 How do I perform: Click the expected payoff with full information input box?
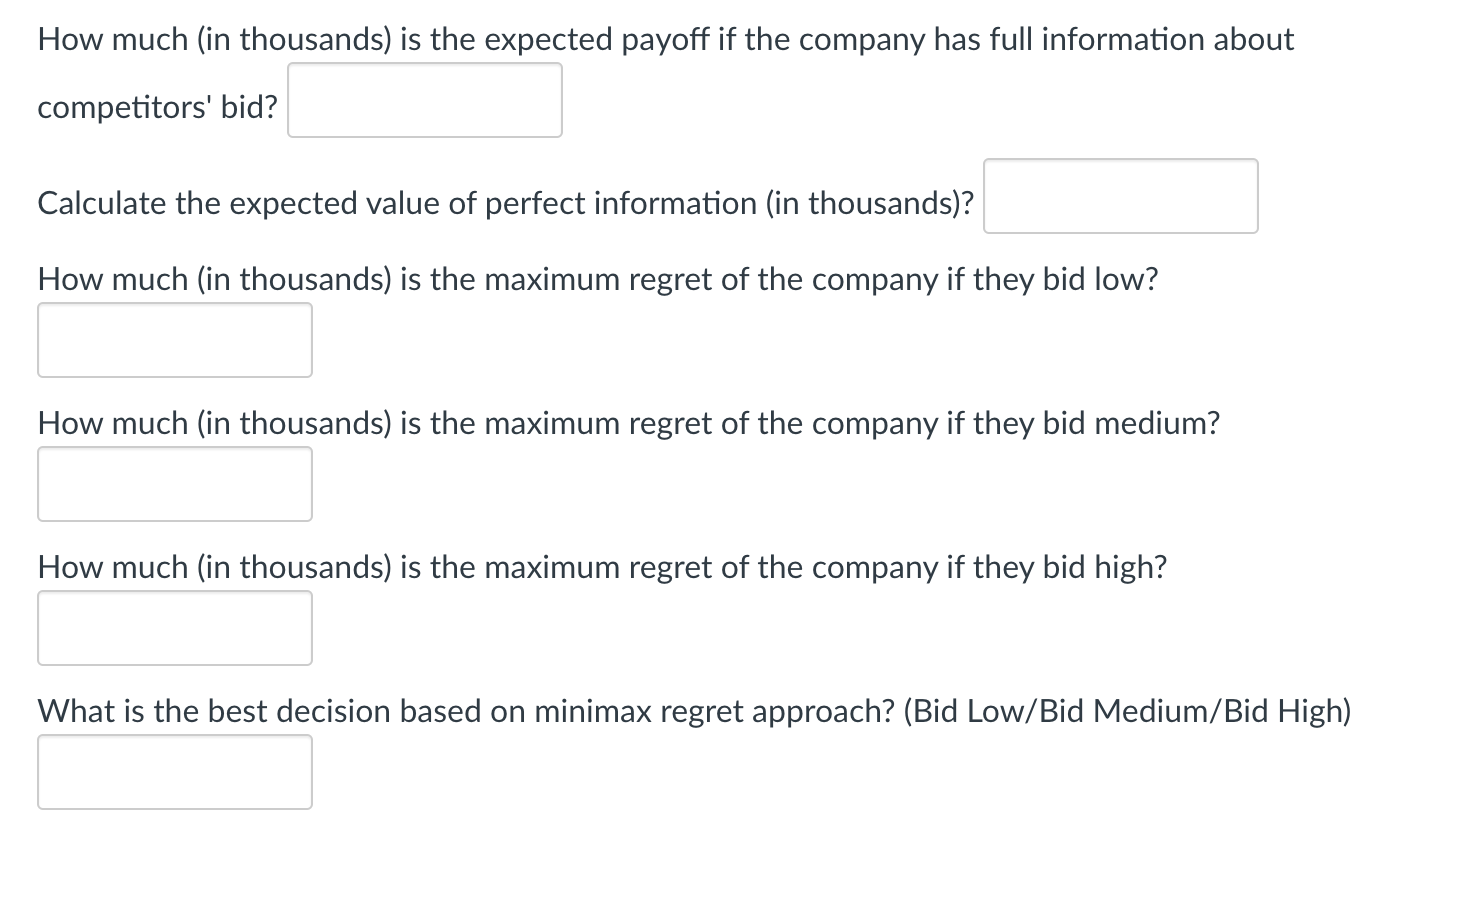coord(425,100)
